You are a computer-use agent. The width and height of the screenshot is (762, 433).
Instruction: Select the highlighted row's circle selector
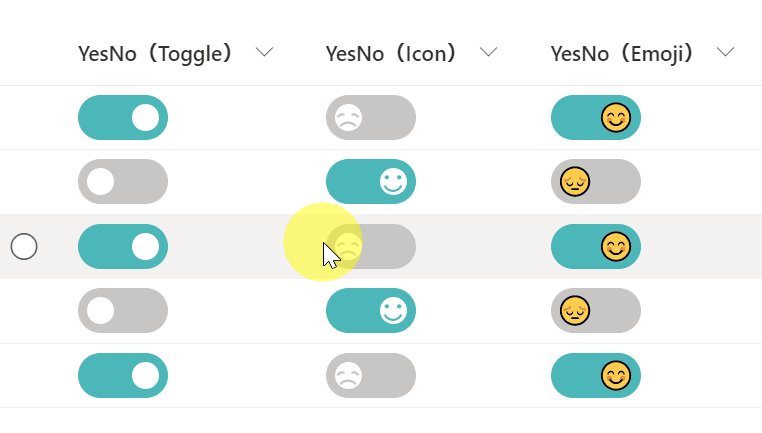point(24,246)
